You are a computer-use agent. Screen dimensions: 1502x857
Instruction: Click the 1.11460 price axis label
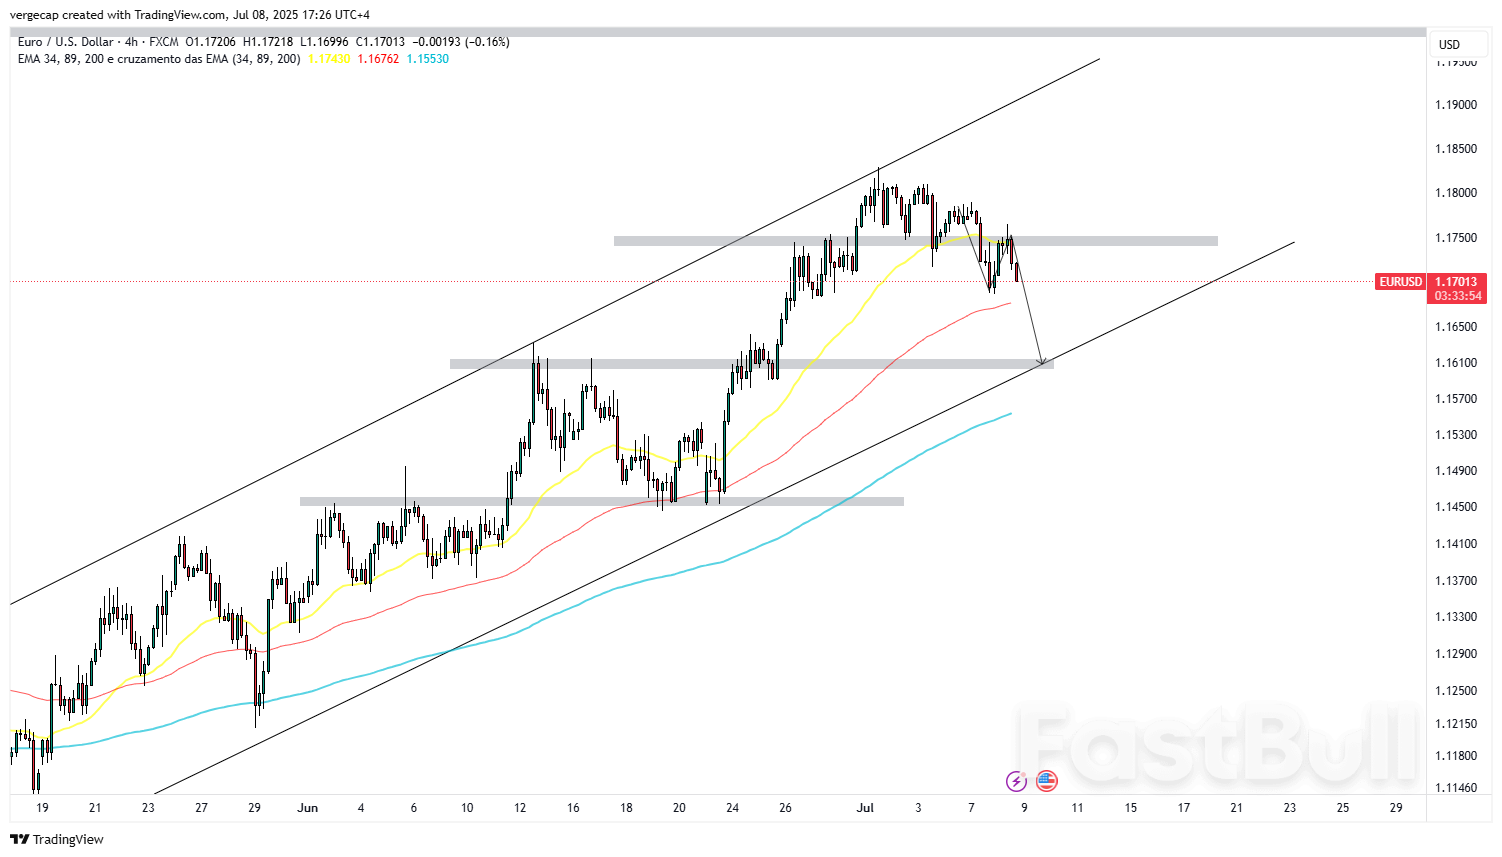click(1456, 788)
